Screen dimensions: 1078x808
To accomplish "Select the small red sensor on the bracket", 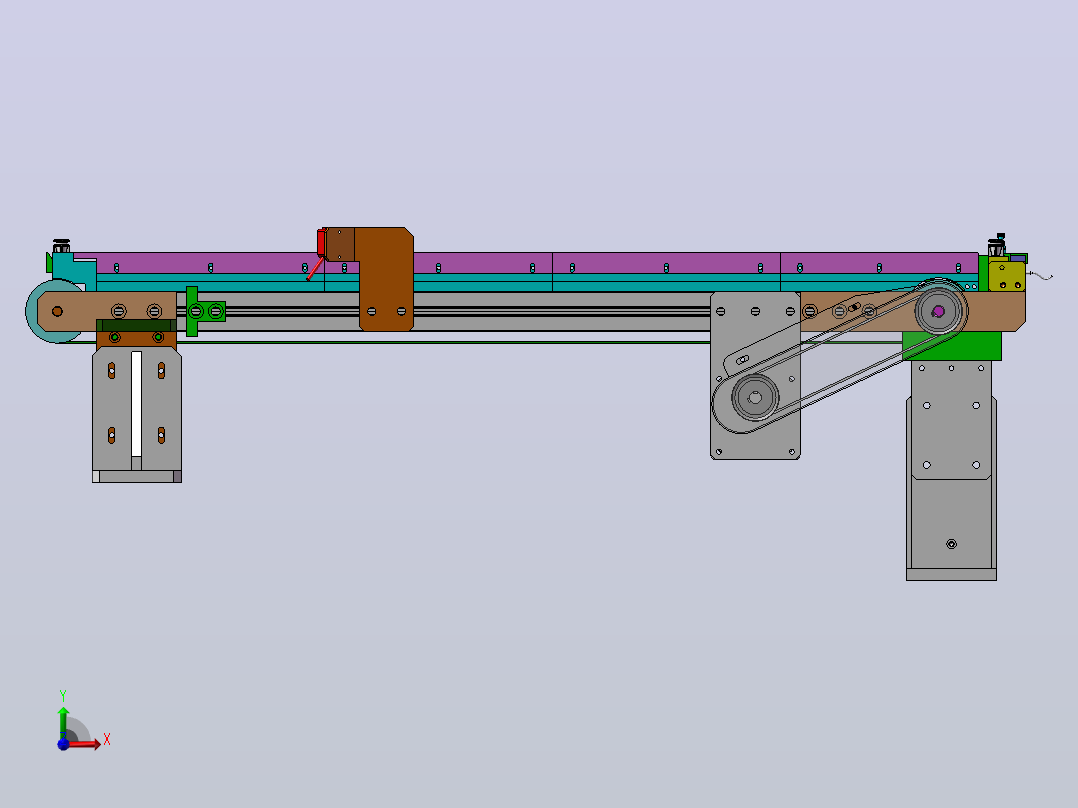I will (x=320, y=243).
